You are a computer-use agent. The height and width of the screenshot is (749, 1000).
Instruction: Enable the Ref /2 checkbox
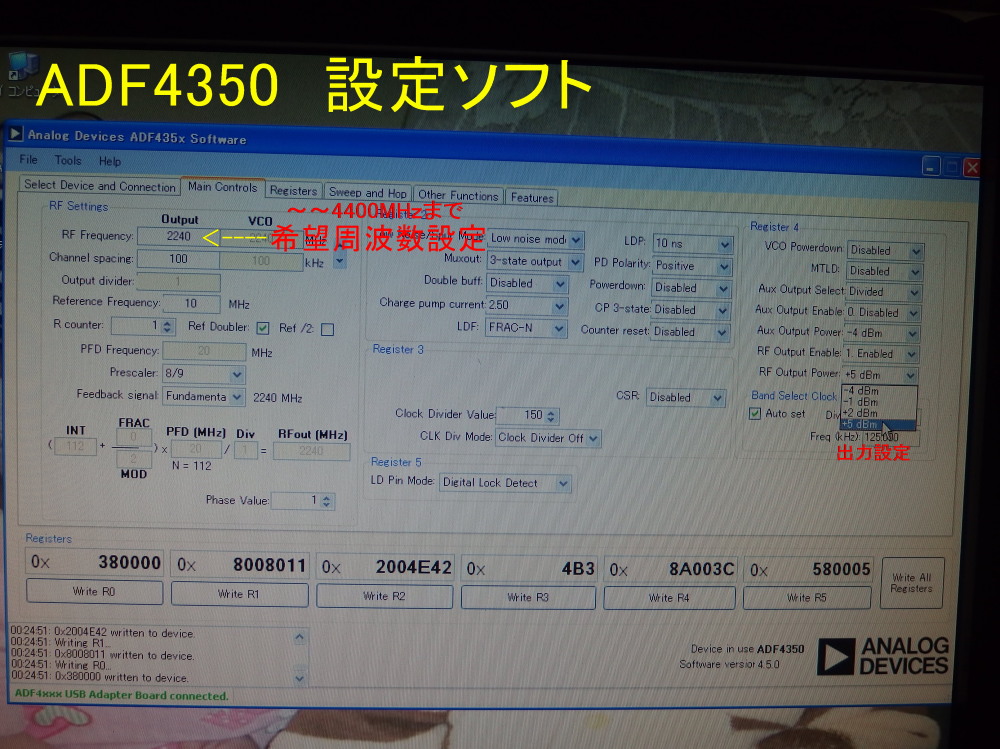[x=327, y=329]
